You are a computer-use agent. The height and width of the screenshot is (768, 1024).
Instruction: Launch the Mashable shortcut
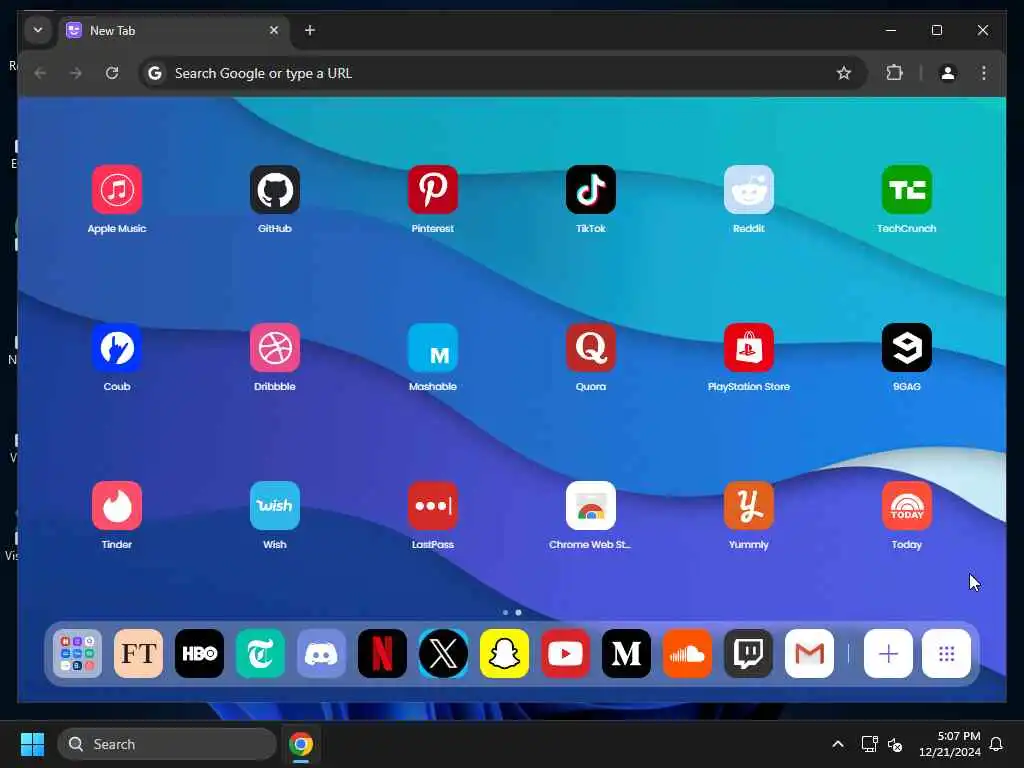pyautogui.click(x=433, y=348)
